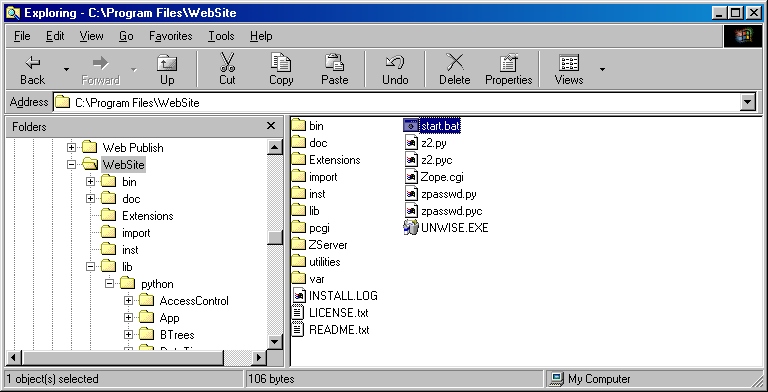Collapse the python folder node
This screenshot has height=392, width=768.
click(109, 284)
